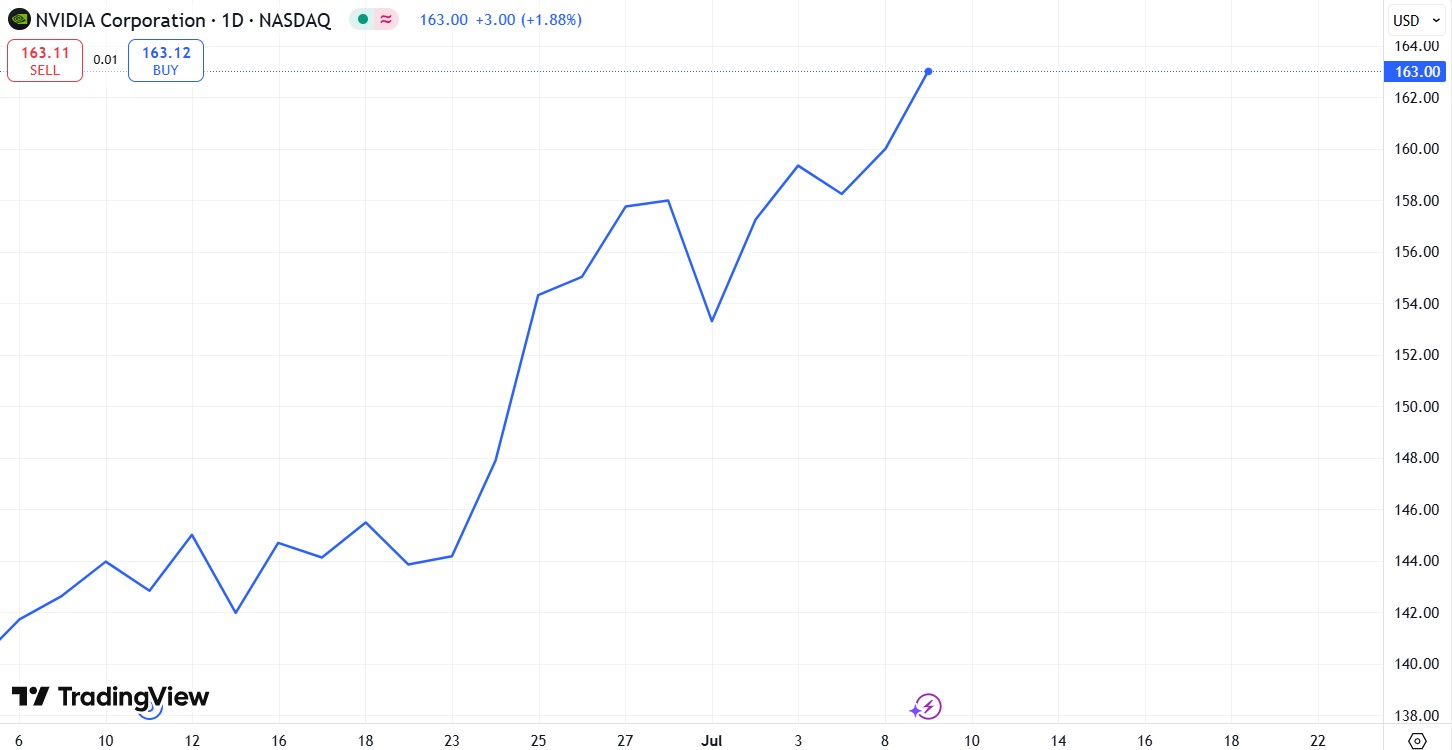Image resolution: width=1452 pixels, height=750 pixels.
Task: Click the last data point dot on the line
Action: coord(929,71)
